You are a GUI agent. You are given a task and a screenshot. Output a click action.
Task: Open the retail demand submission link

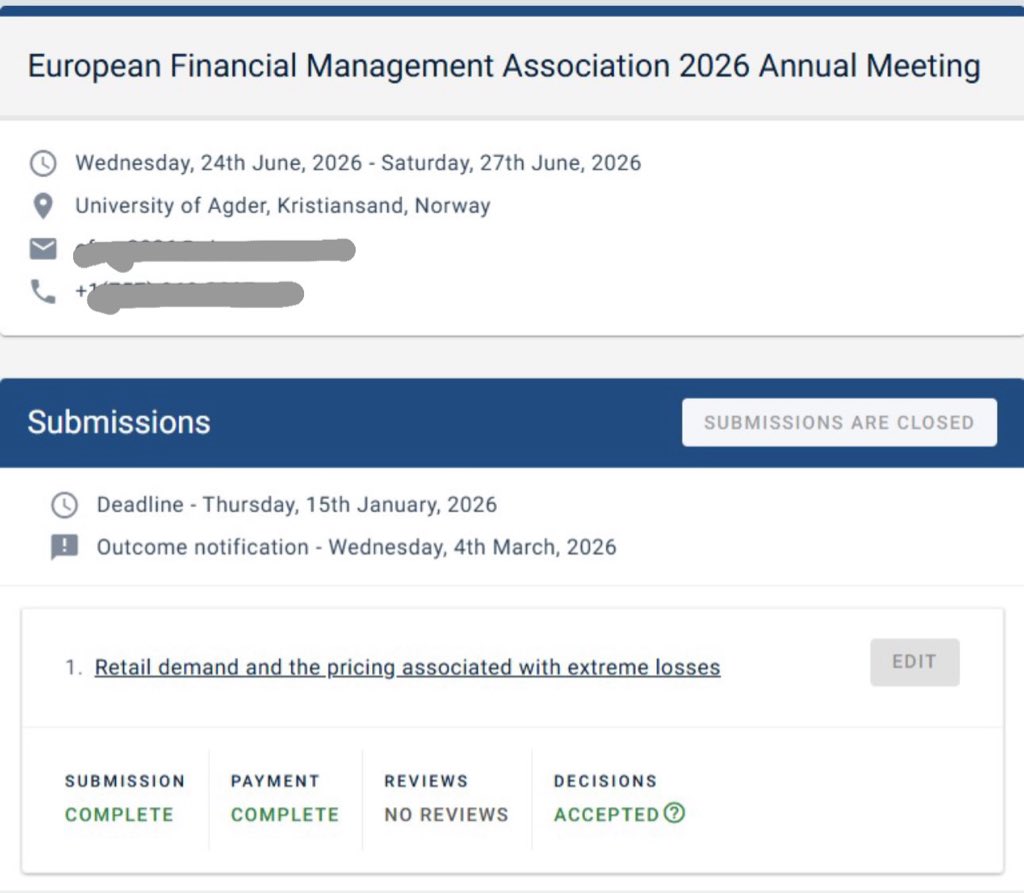point(407,667)
